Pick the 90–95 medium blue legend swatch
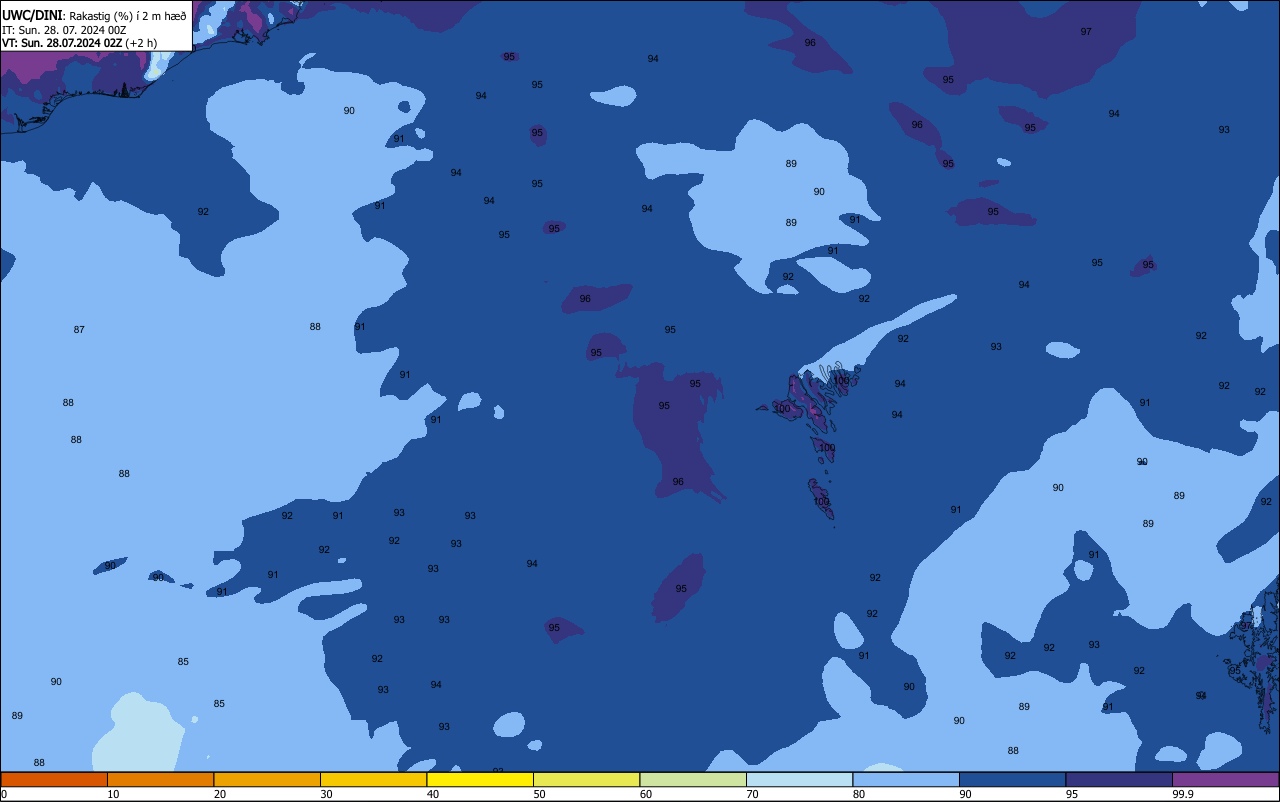The width and height of the screenshot is (1280, 802). [1012, 779]
